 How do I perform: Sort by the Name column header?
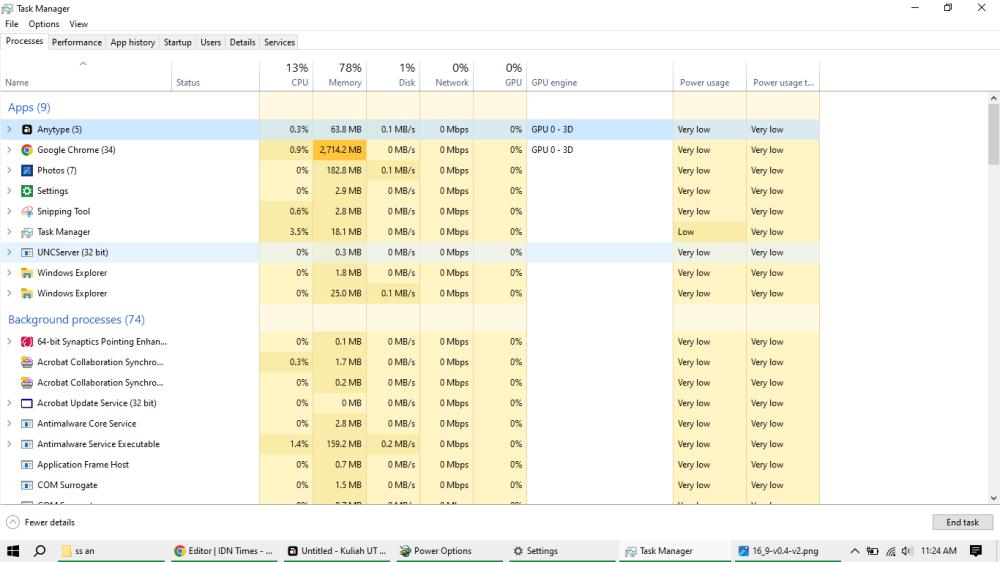(85, 75)
